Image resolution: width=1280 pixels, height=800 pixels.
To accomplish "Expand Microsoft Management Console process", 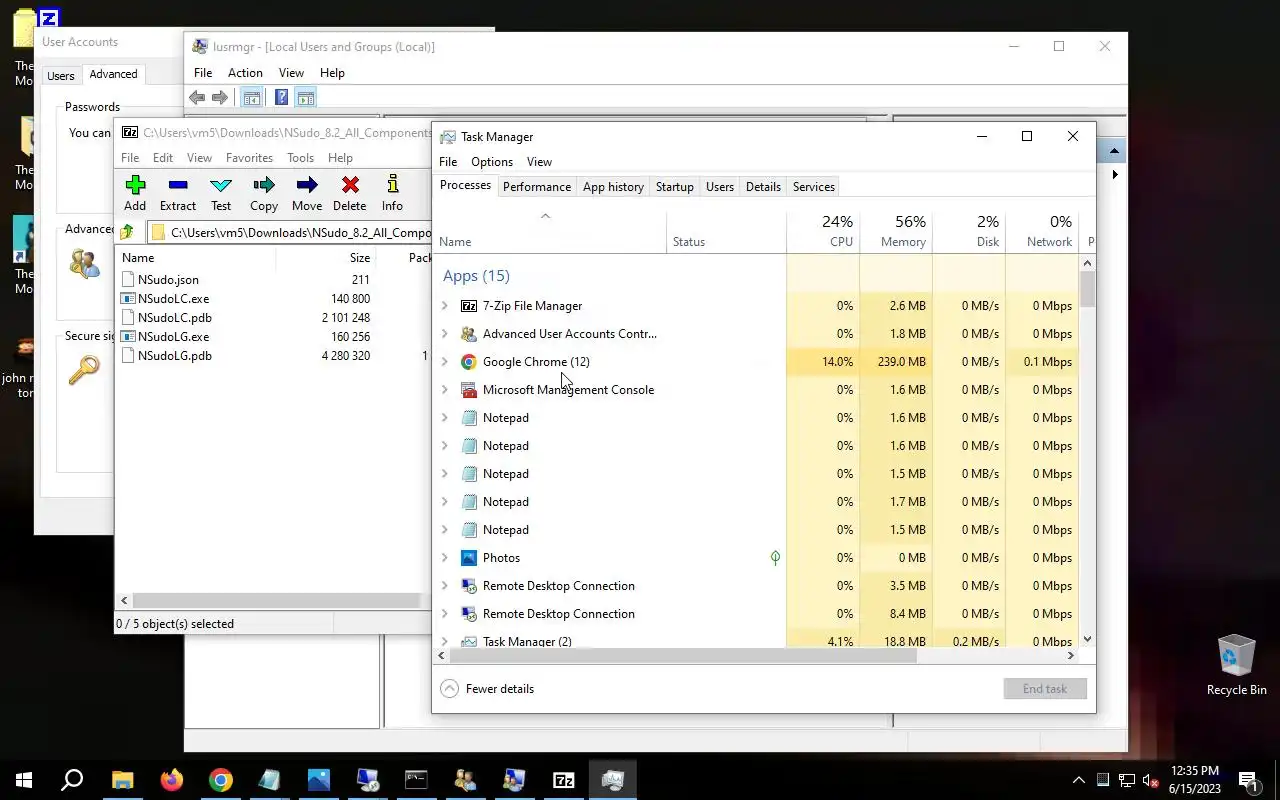I will [445, 390].
